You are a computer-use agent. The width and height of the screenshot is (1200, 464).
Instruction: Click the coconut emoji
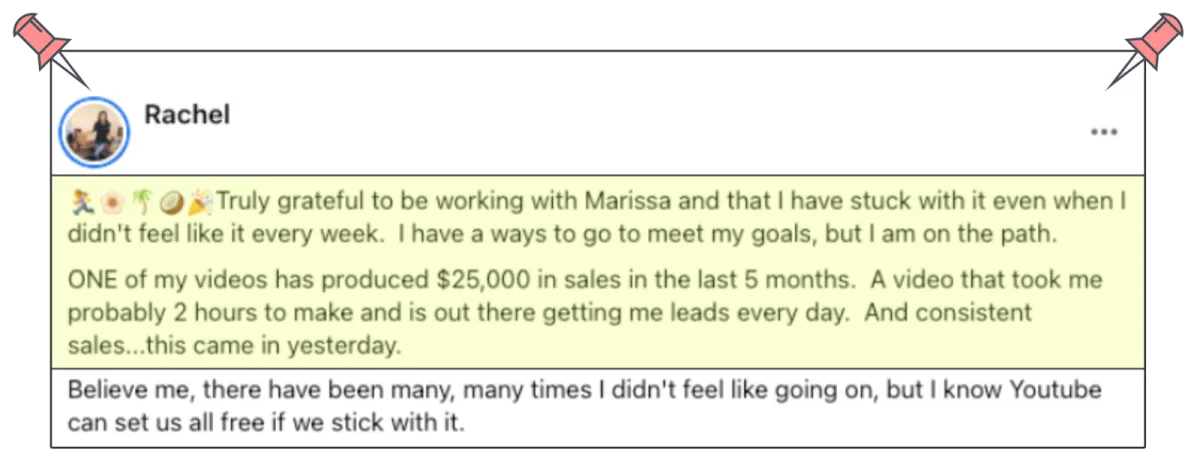point(171,201)
